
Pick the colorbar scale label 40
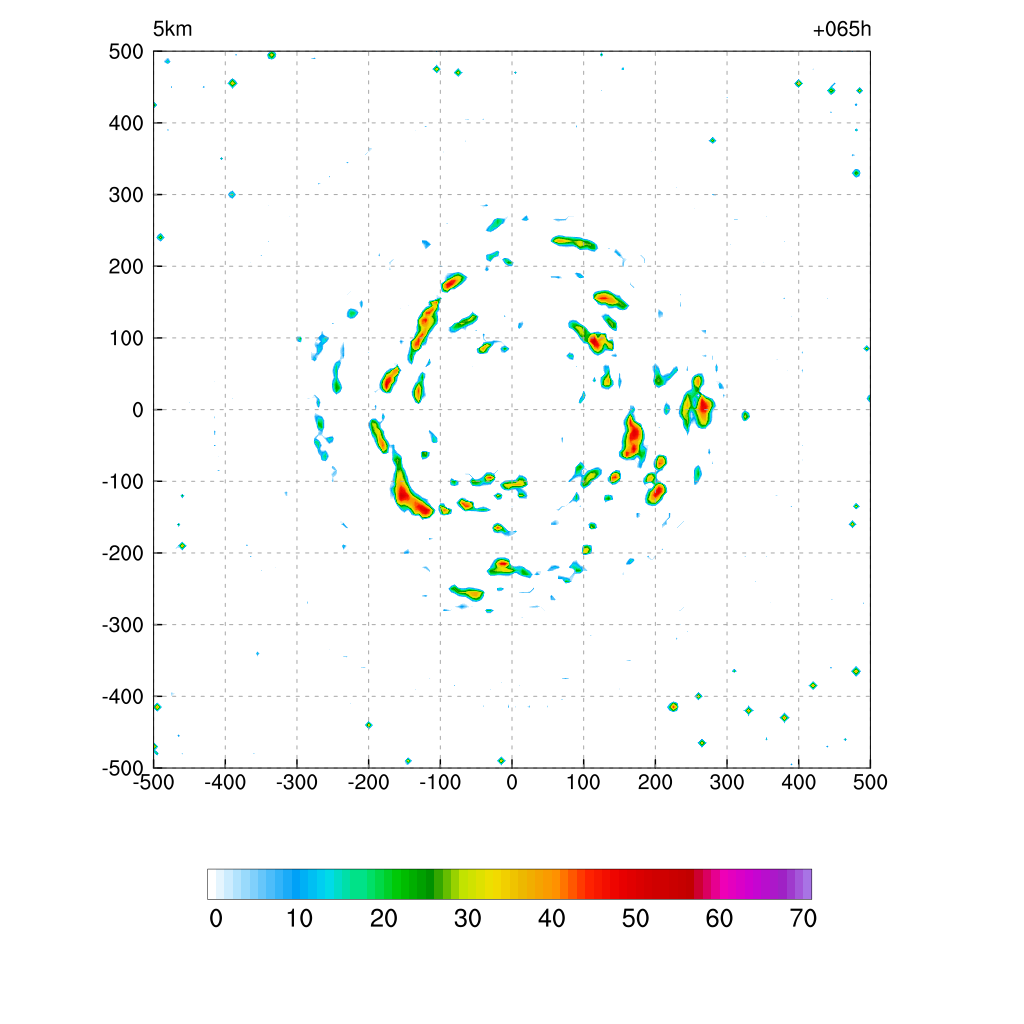tap(552, 919)
